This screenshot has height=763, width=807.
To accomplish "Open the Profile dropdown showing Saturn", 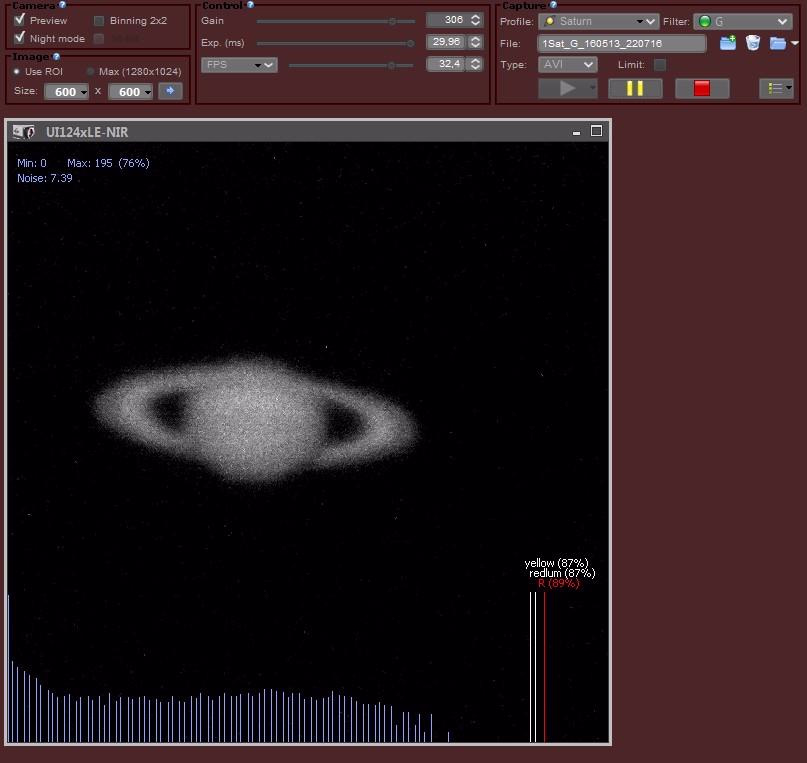I will coord(598,21).
